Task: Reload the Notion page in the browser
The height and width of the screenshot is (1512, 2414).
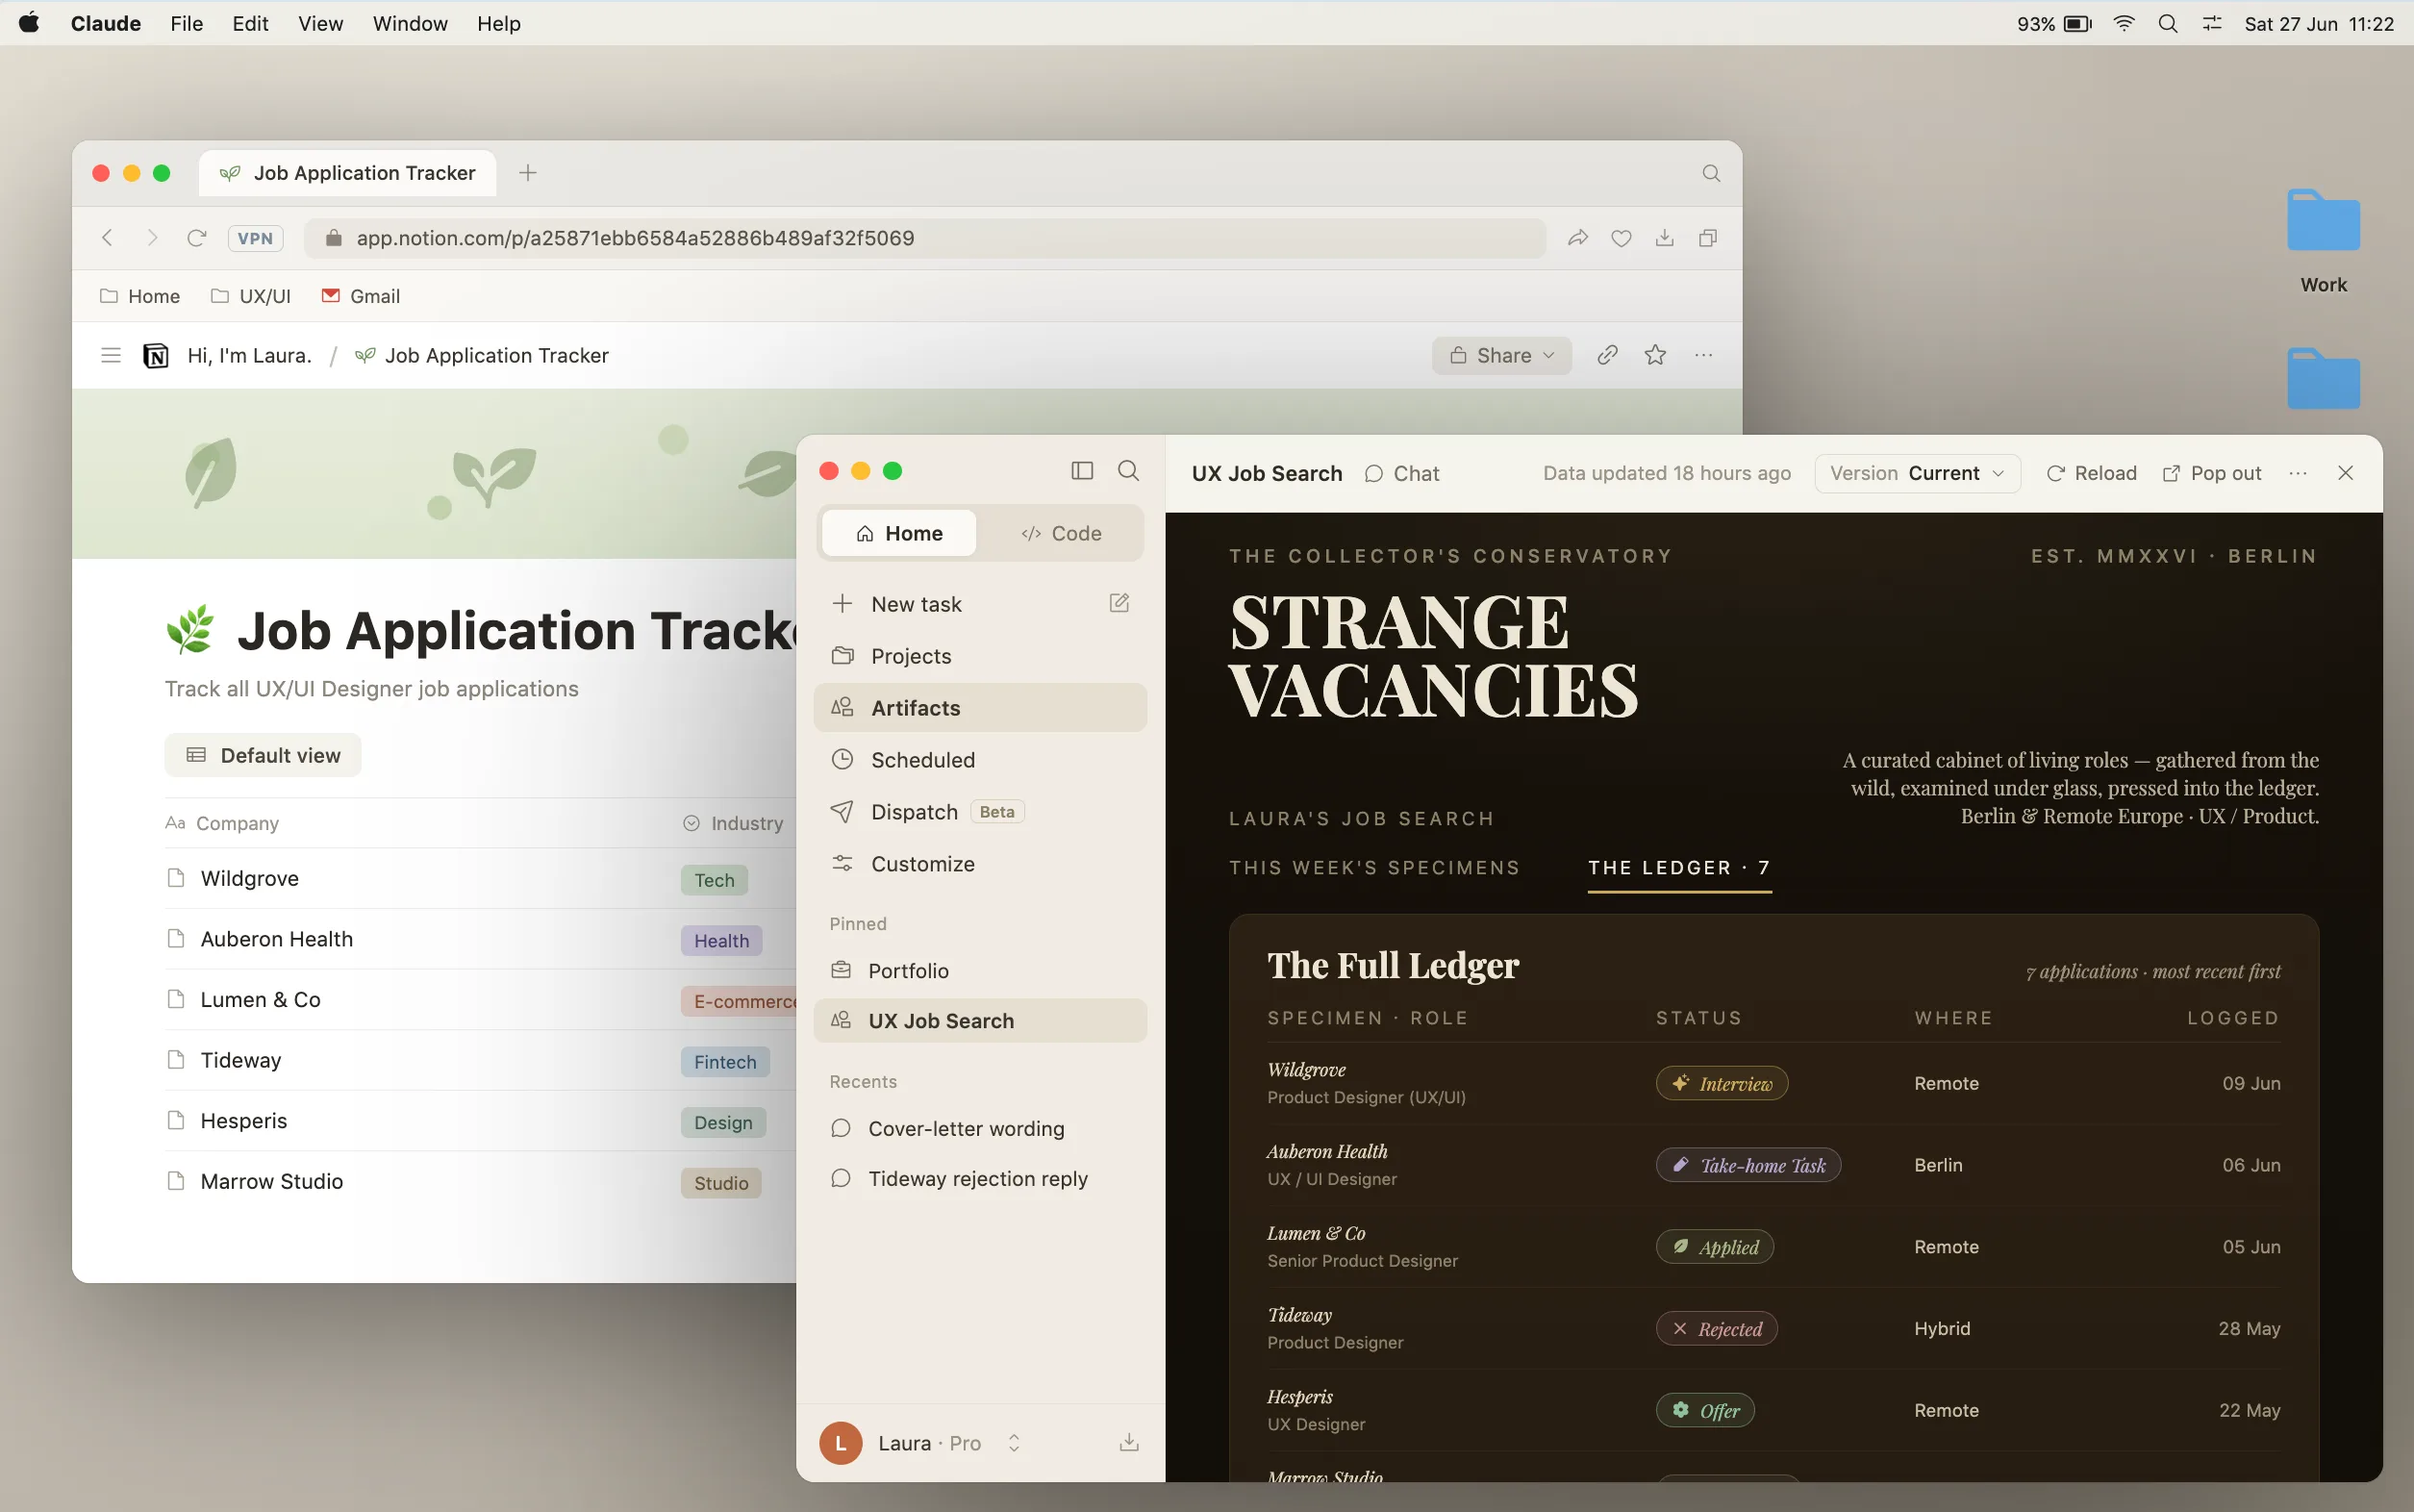Action: click(x=196, y=238)
